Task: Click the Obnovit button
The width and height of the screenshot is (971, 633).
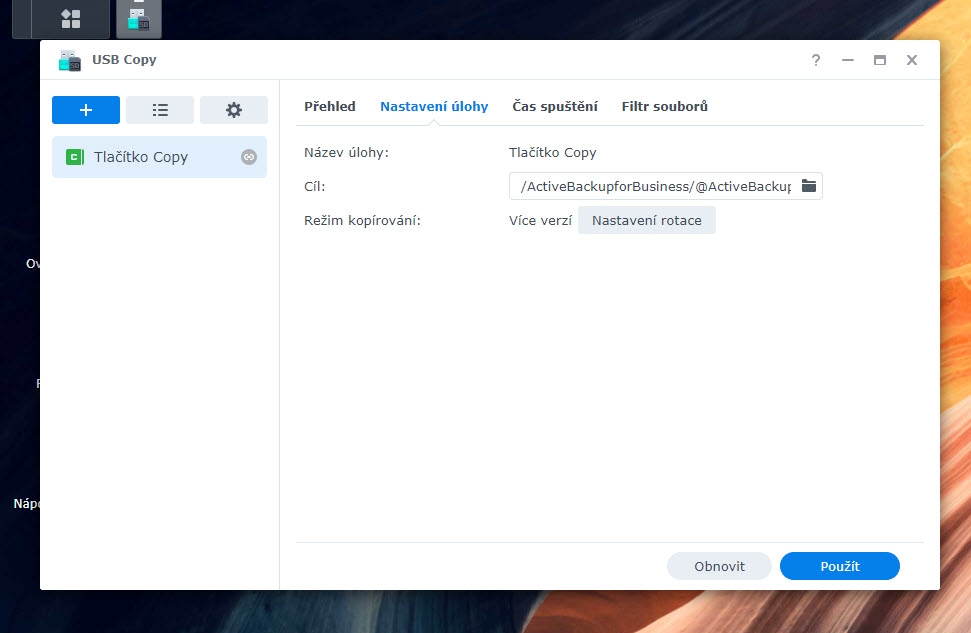Action: pos(719,566)
